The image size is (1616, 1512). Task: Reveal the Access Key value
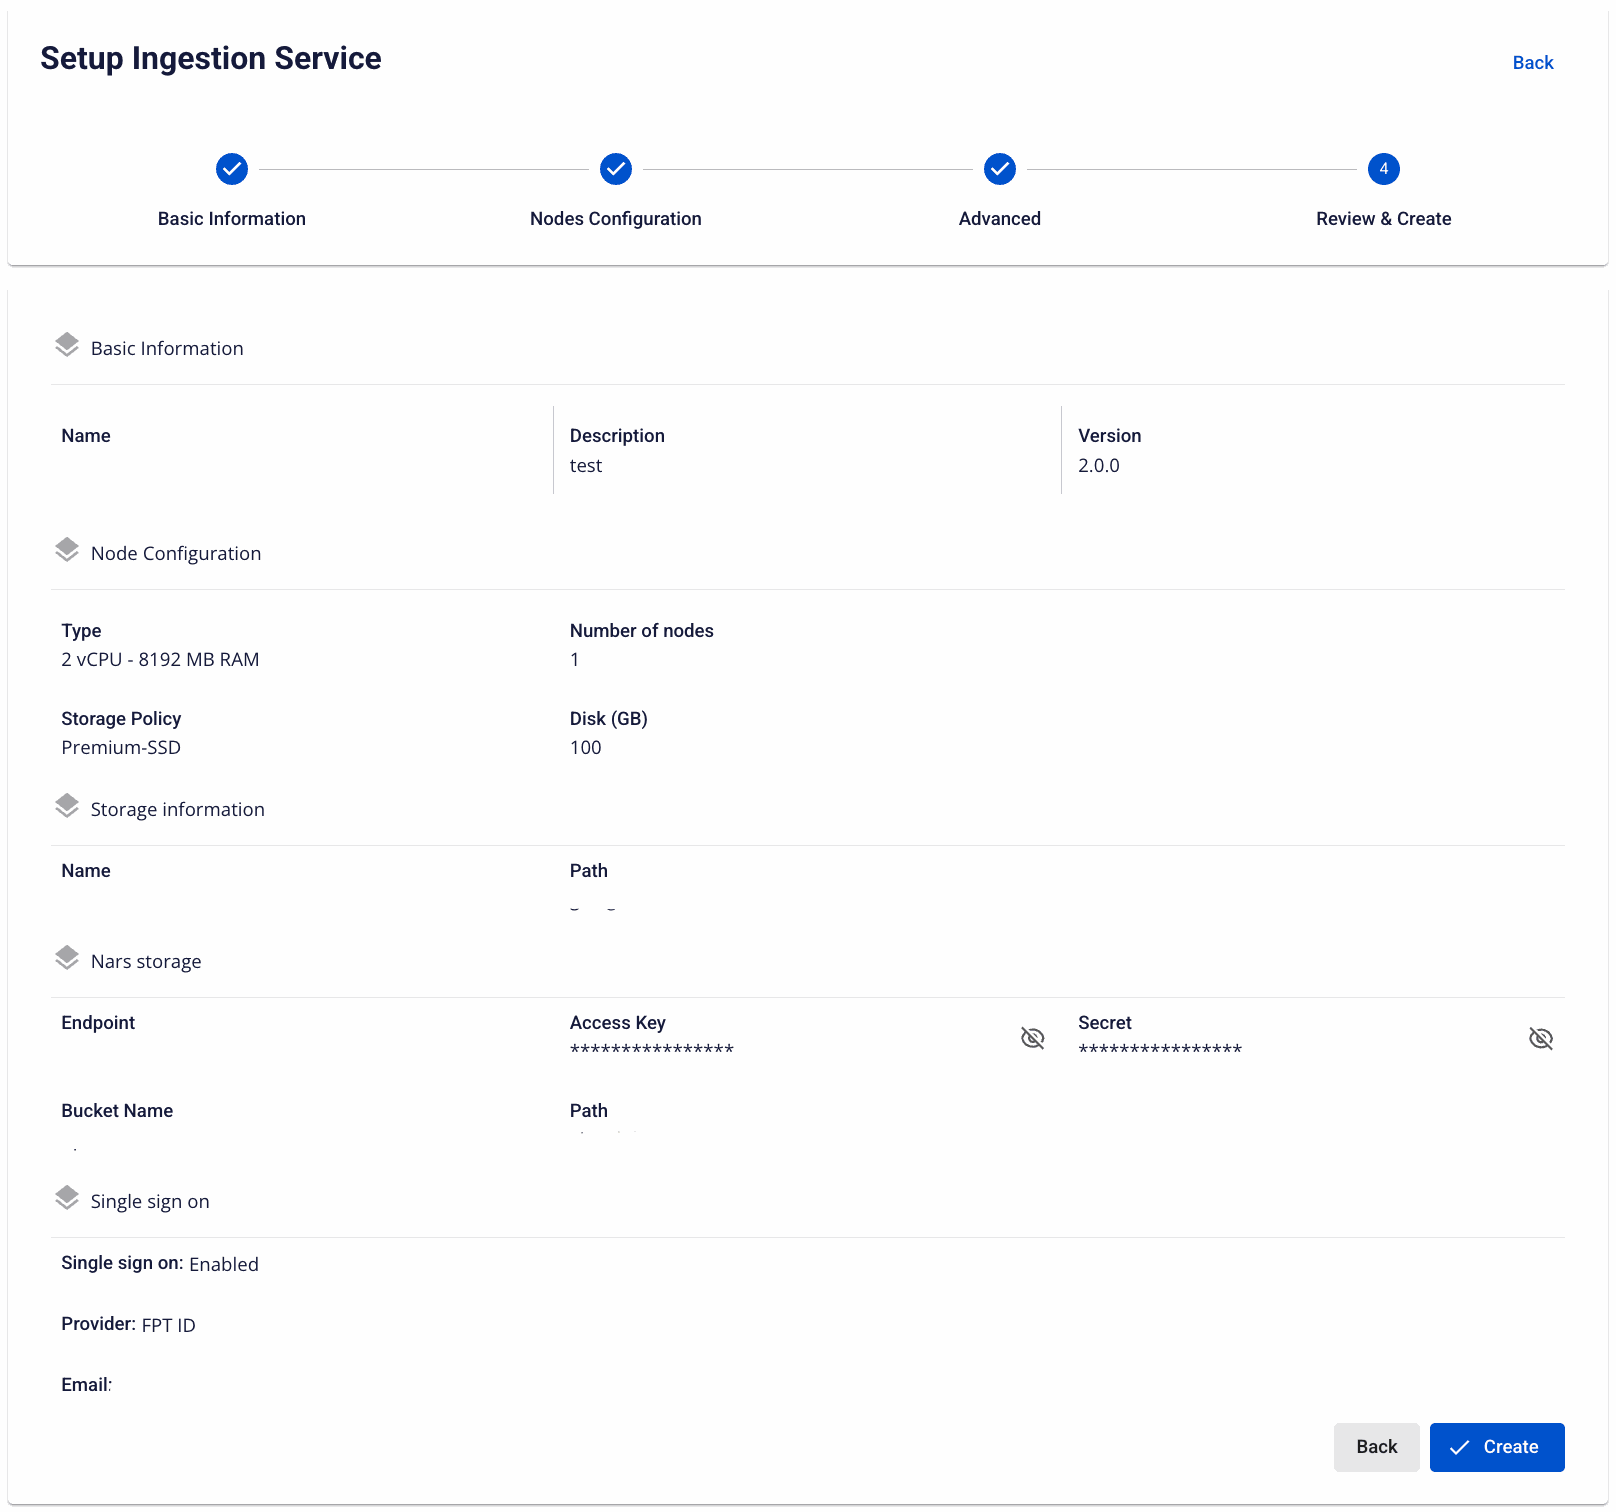1033,1038
